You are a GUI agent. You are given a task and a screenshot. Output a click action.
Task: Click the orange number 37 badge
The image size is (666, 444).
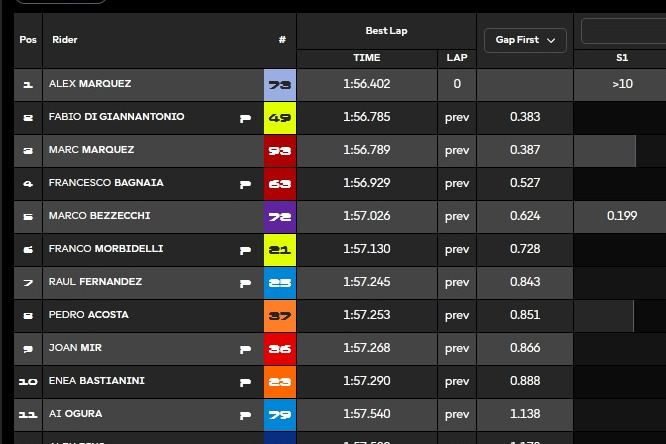[280, 316]
